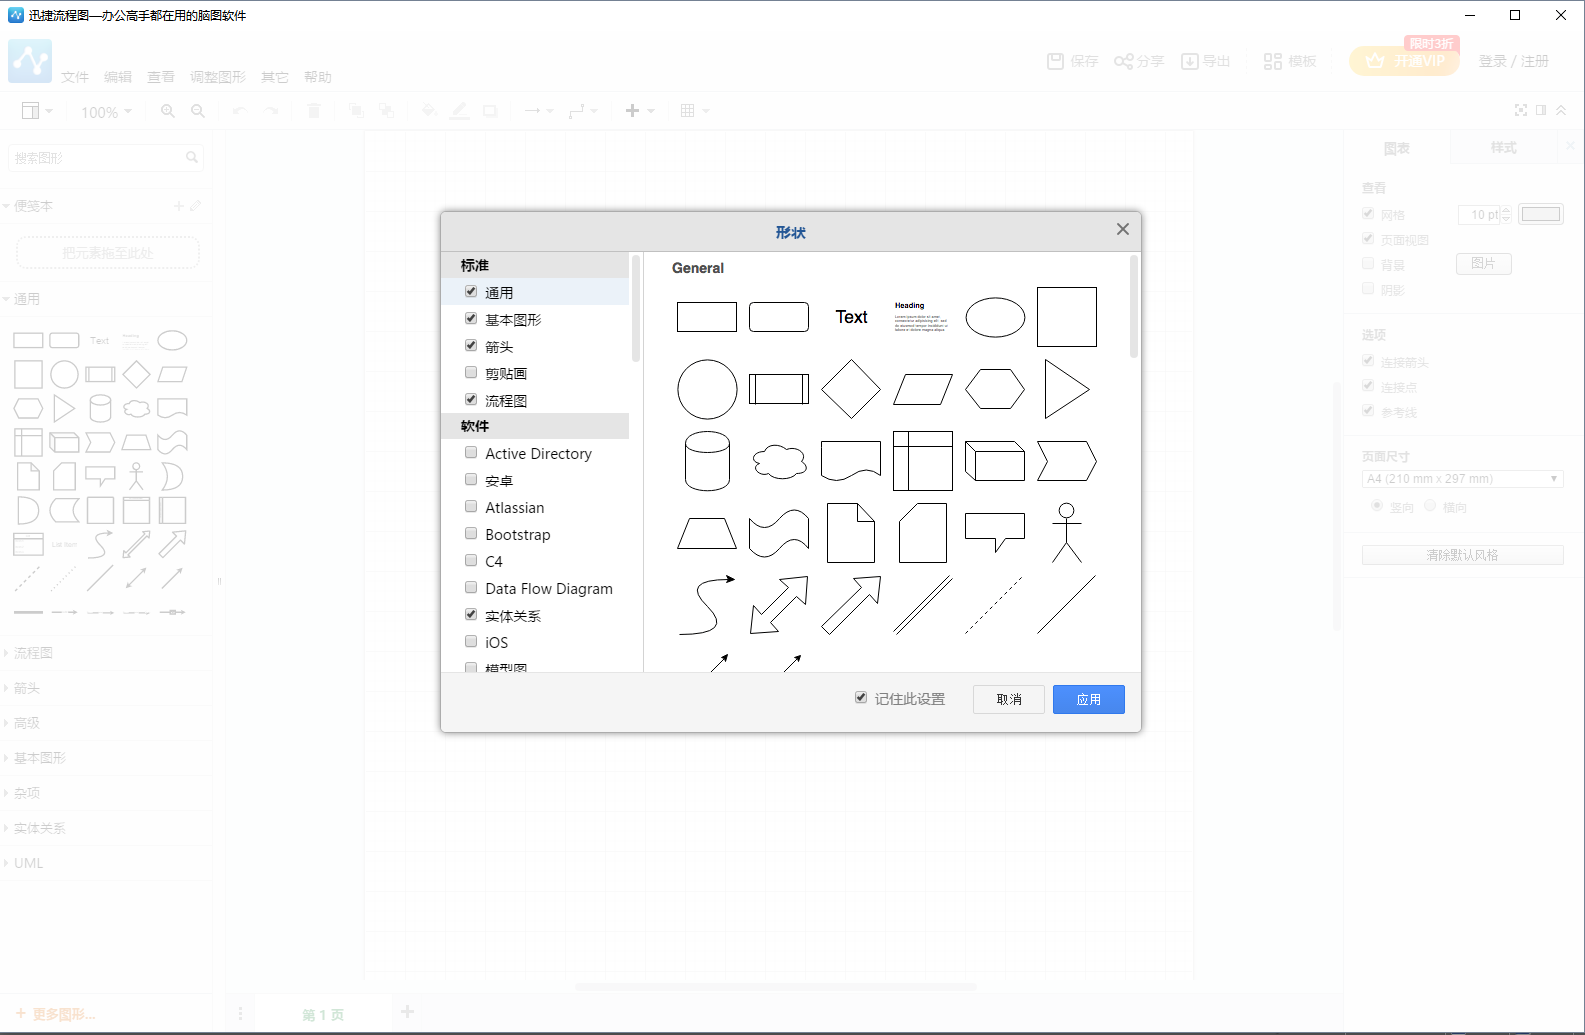The image size is (1585, 1035).
Task: Open the table grid dropdown in toolbar
Action: point(694,111)
